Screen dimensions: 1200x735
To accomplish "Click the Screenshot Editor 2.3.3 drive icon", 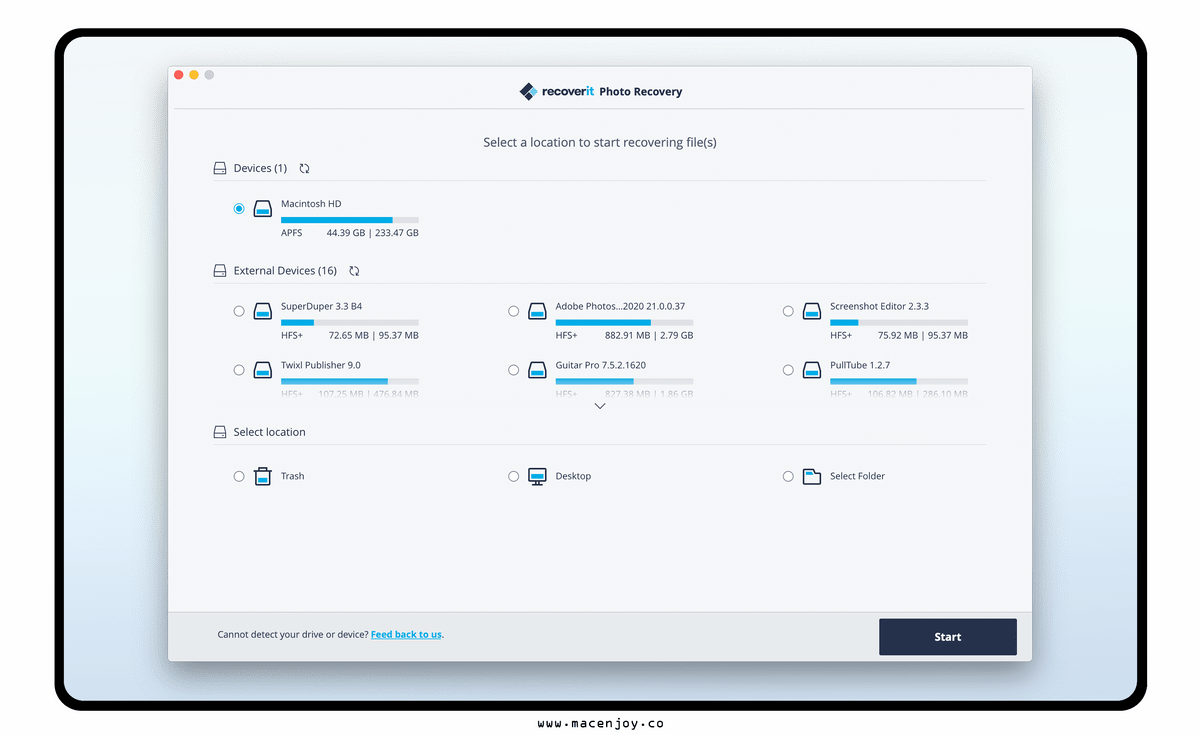I will click(812, 311).
